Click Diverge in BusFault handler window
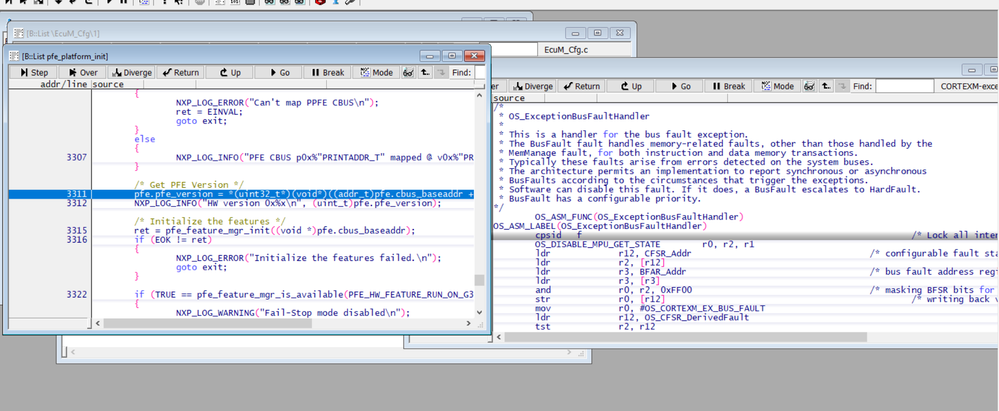The image size is (999, 411). [533, 86]
